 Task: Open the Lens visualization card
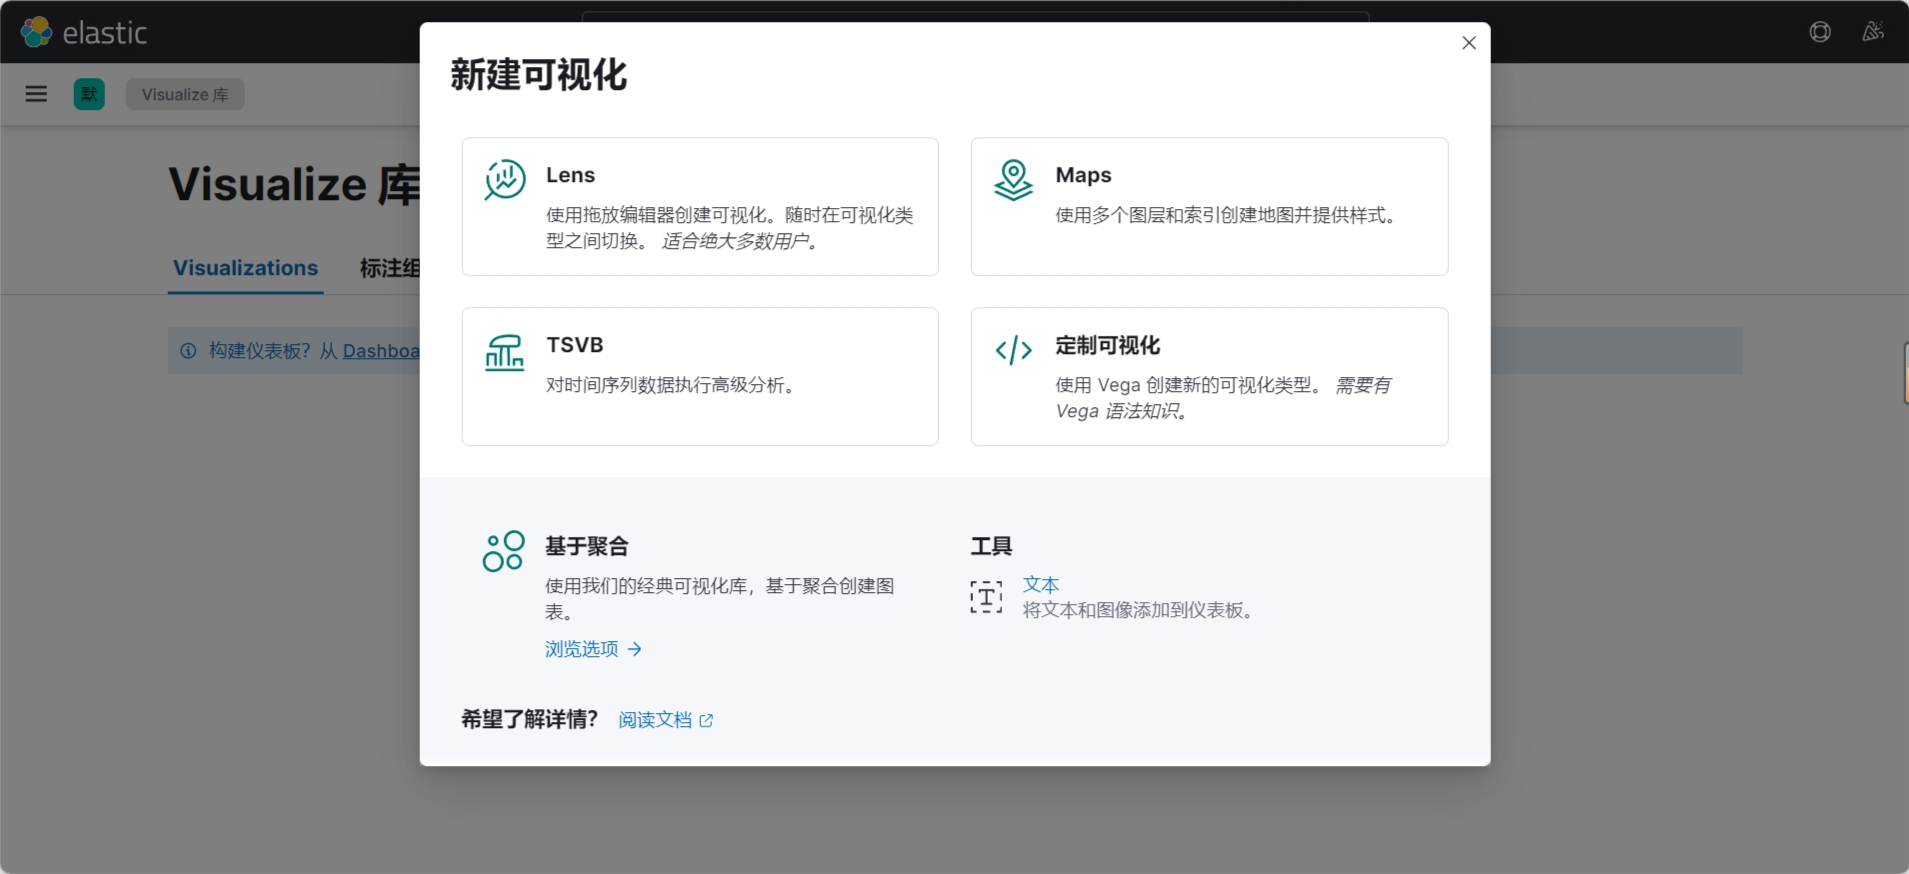pos(700,207)
